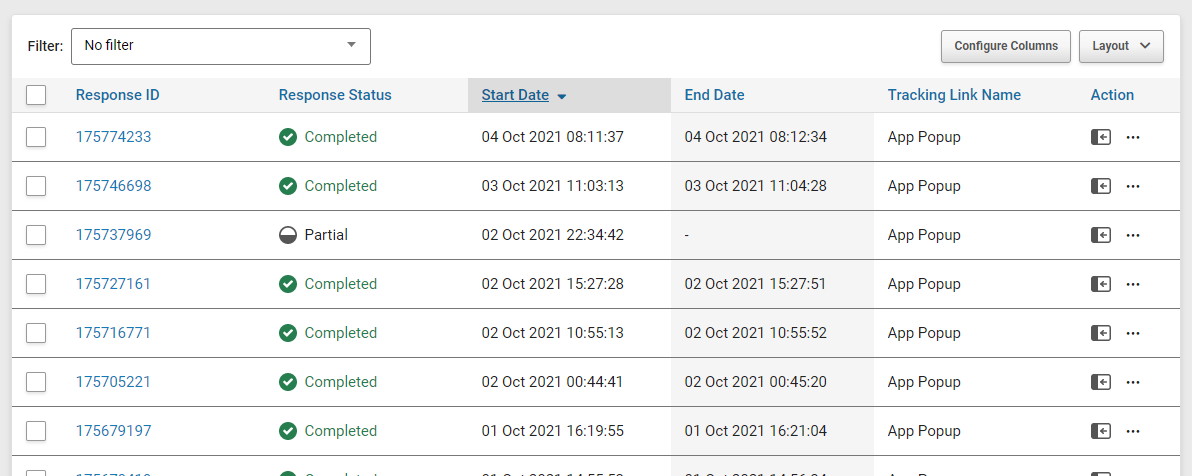1192x476 pixels.
Task: Check the box beside response 175716771
Action: [36, 333]
